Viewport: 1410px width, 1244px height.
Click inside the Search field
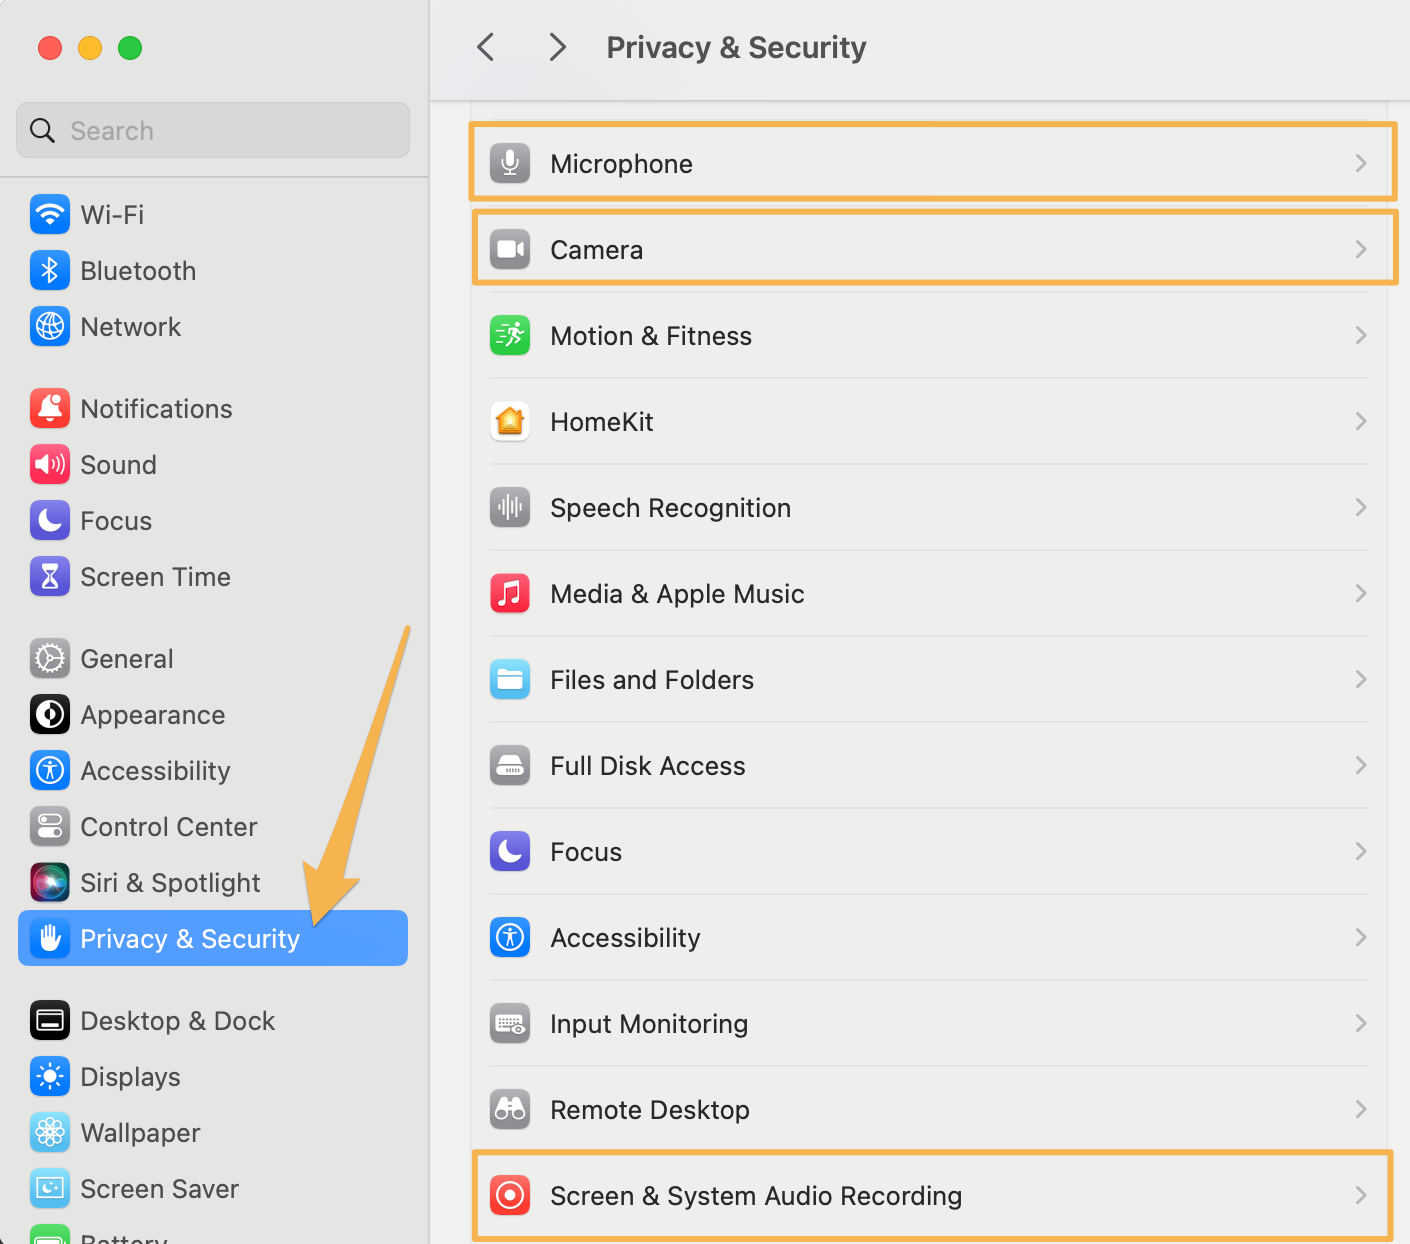212,130
